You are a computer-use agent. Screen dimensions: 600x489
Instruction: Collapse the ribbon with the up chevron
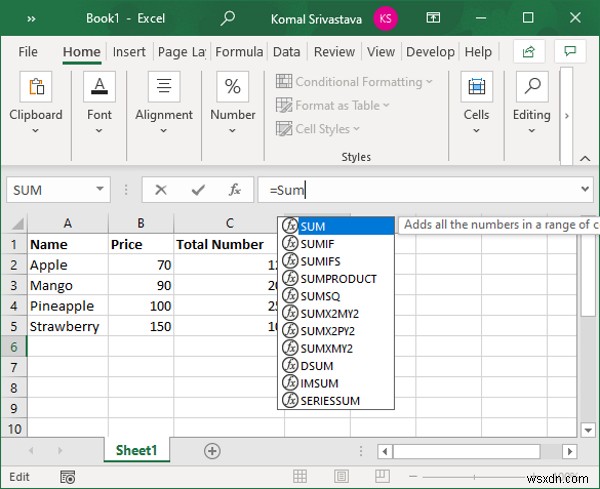[x=585, y=158]
